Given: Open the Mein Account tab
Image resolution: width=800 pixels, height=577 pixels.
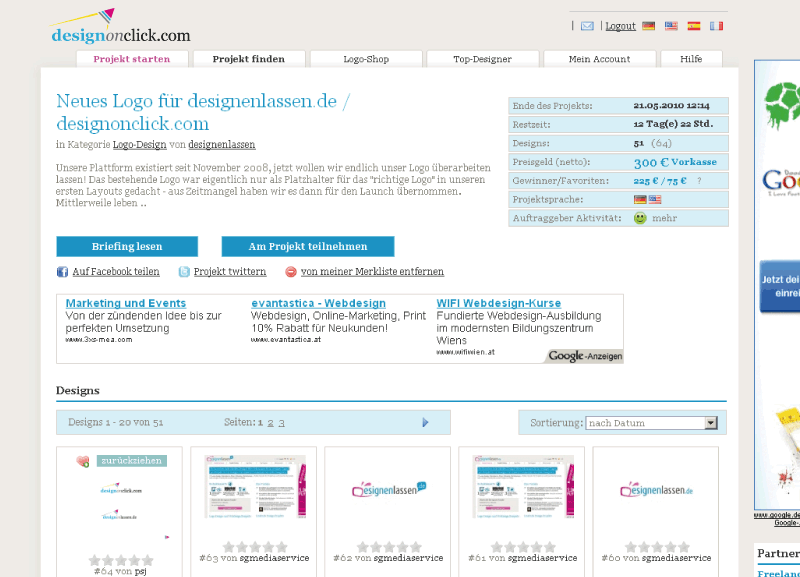Looking at the screenshot, I should click(599, 59).
